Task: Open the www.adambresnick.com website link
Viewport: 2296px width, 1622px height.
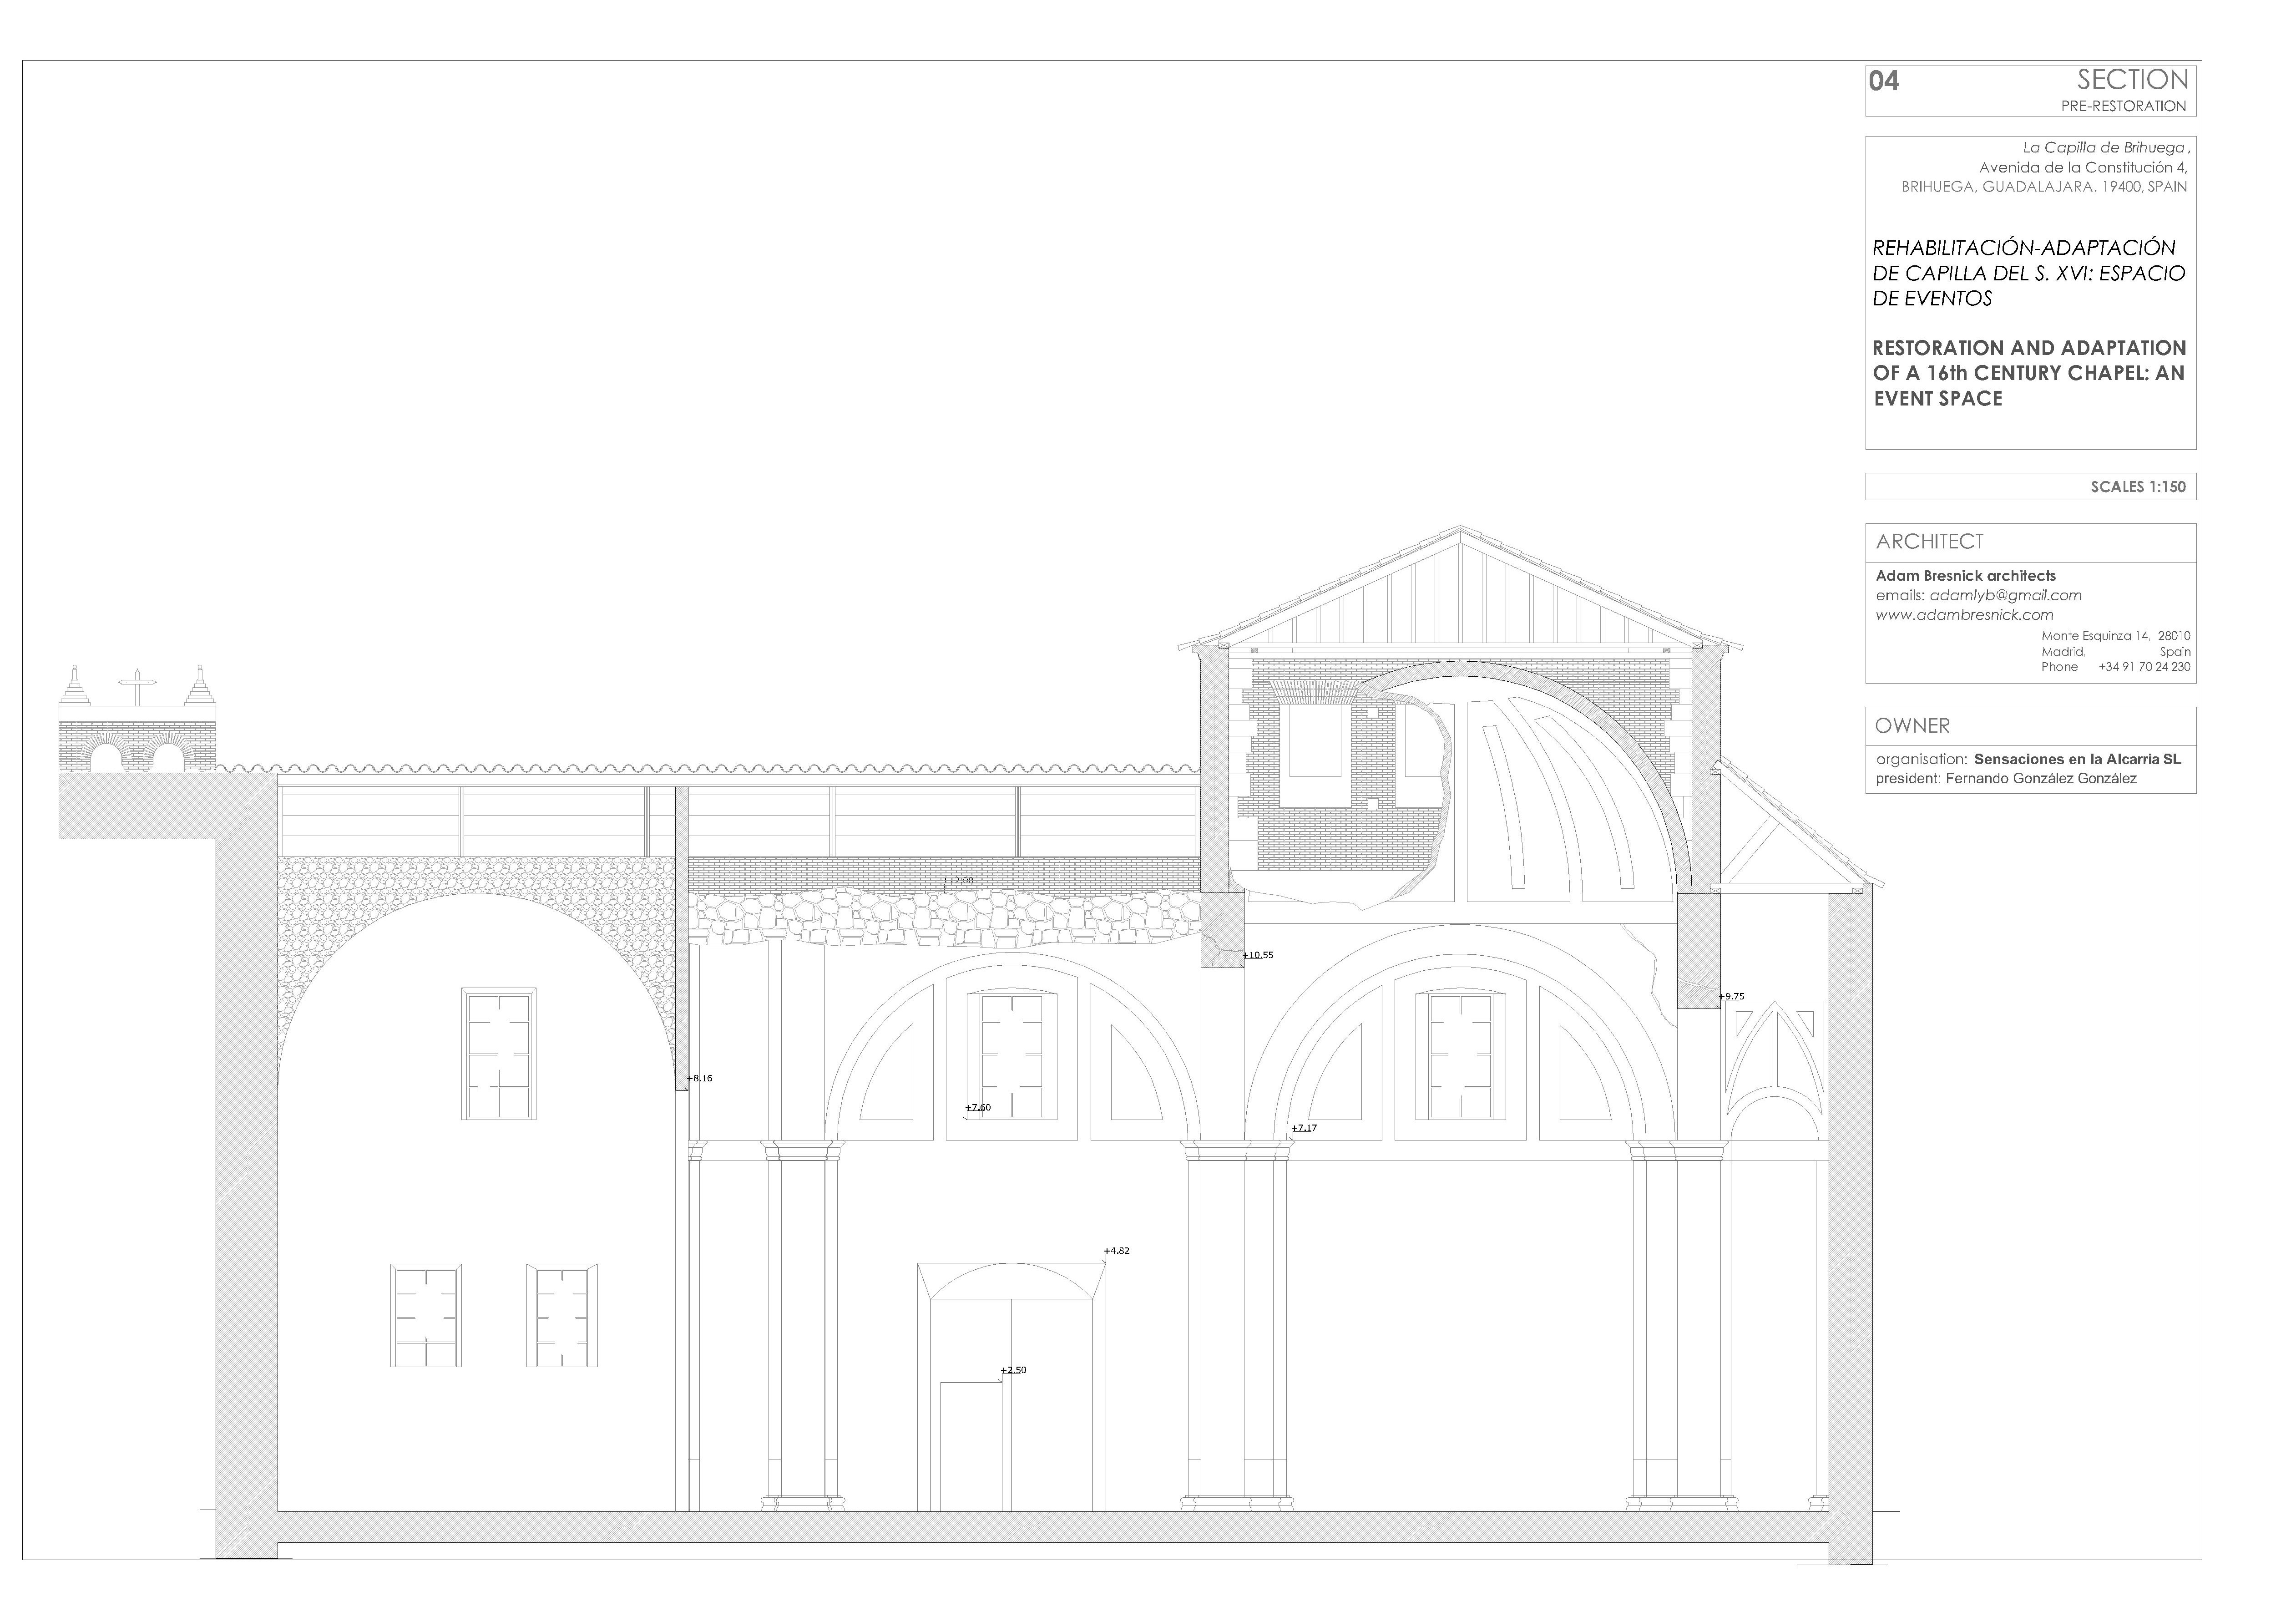Action: coord(1966,618)
